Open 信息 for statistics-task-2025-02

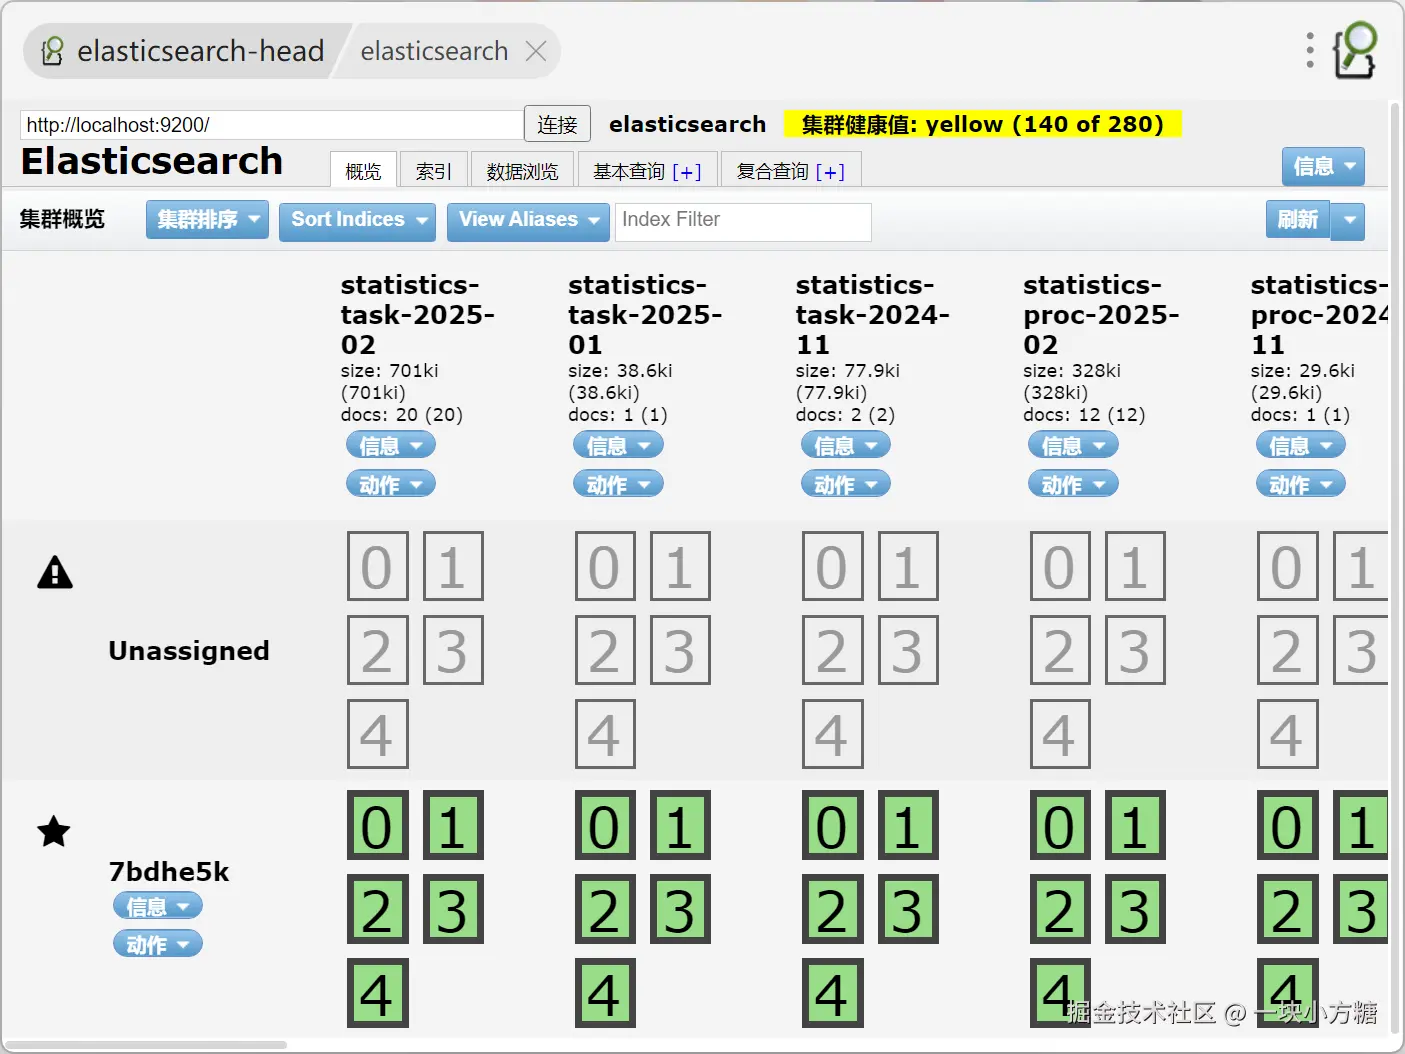coord(390,445)
